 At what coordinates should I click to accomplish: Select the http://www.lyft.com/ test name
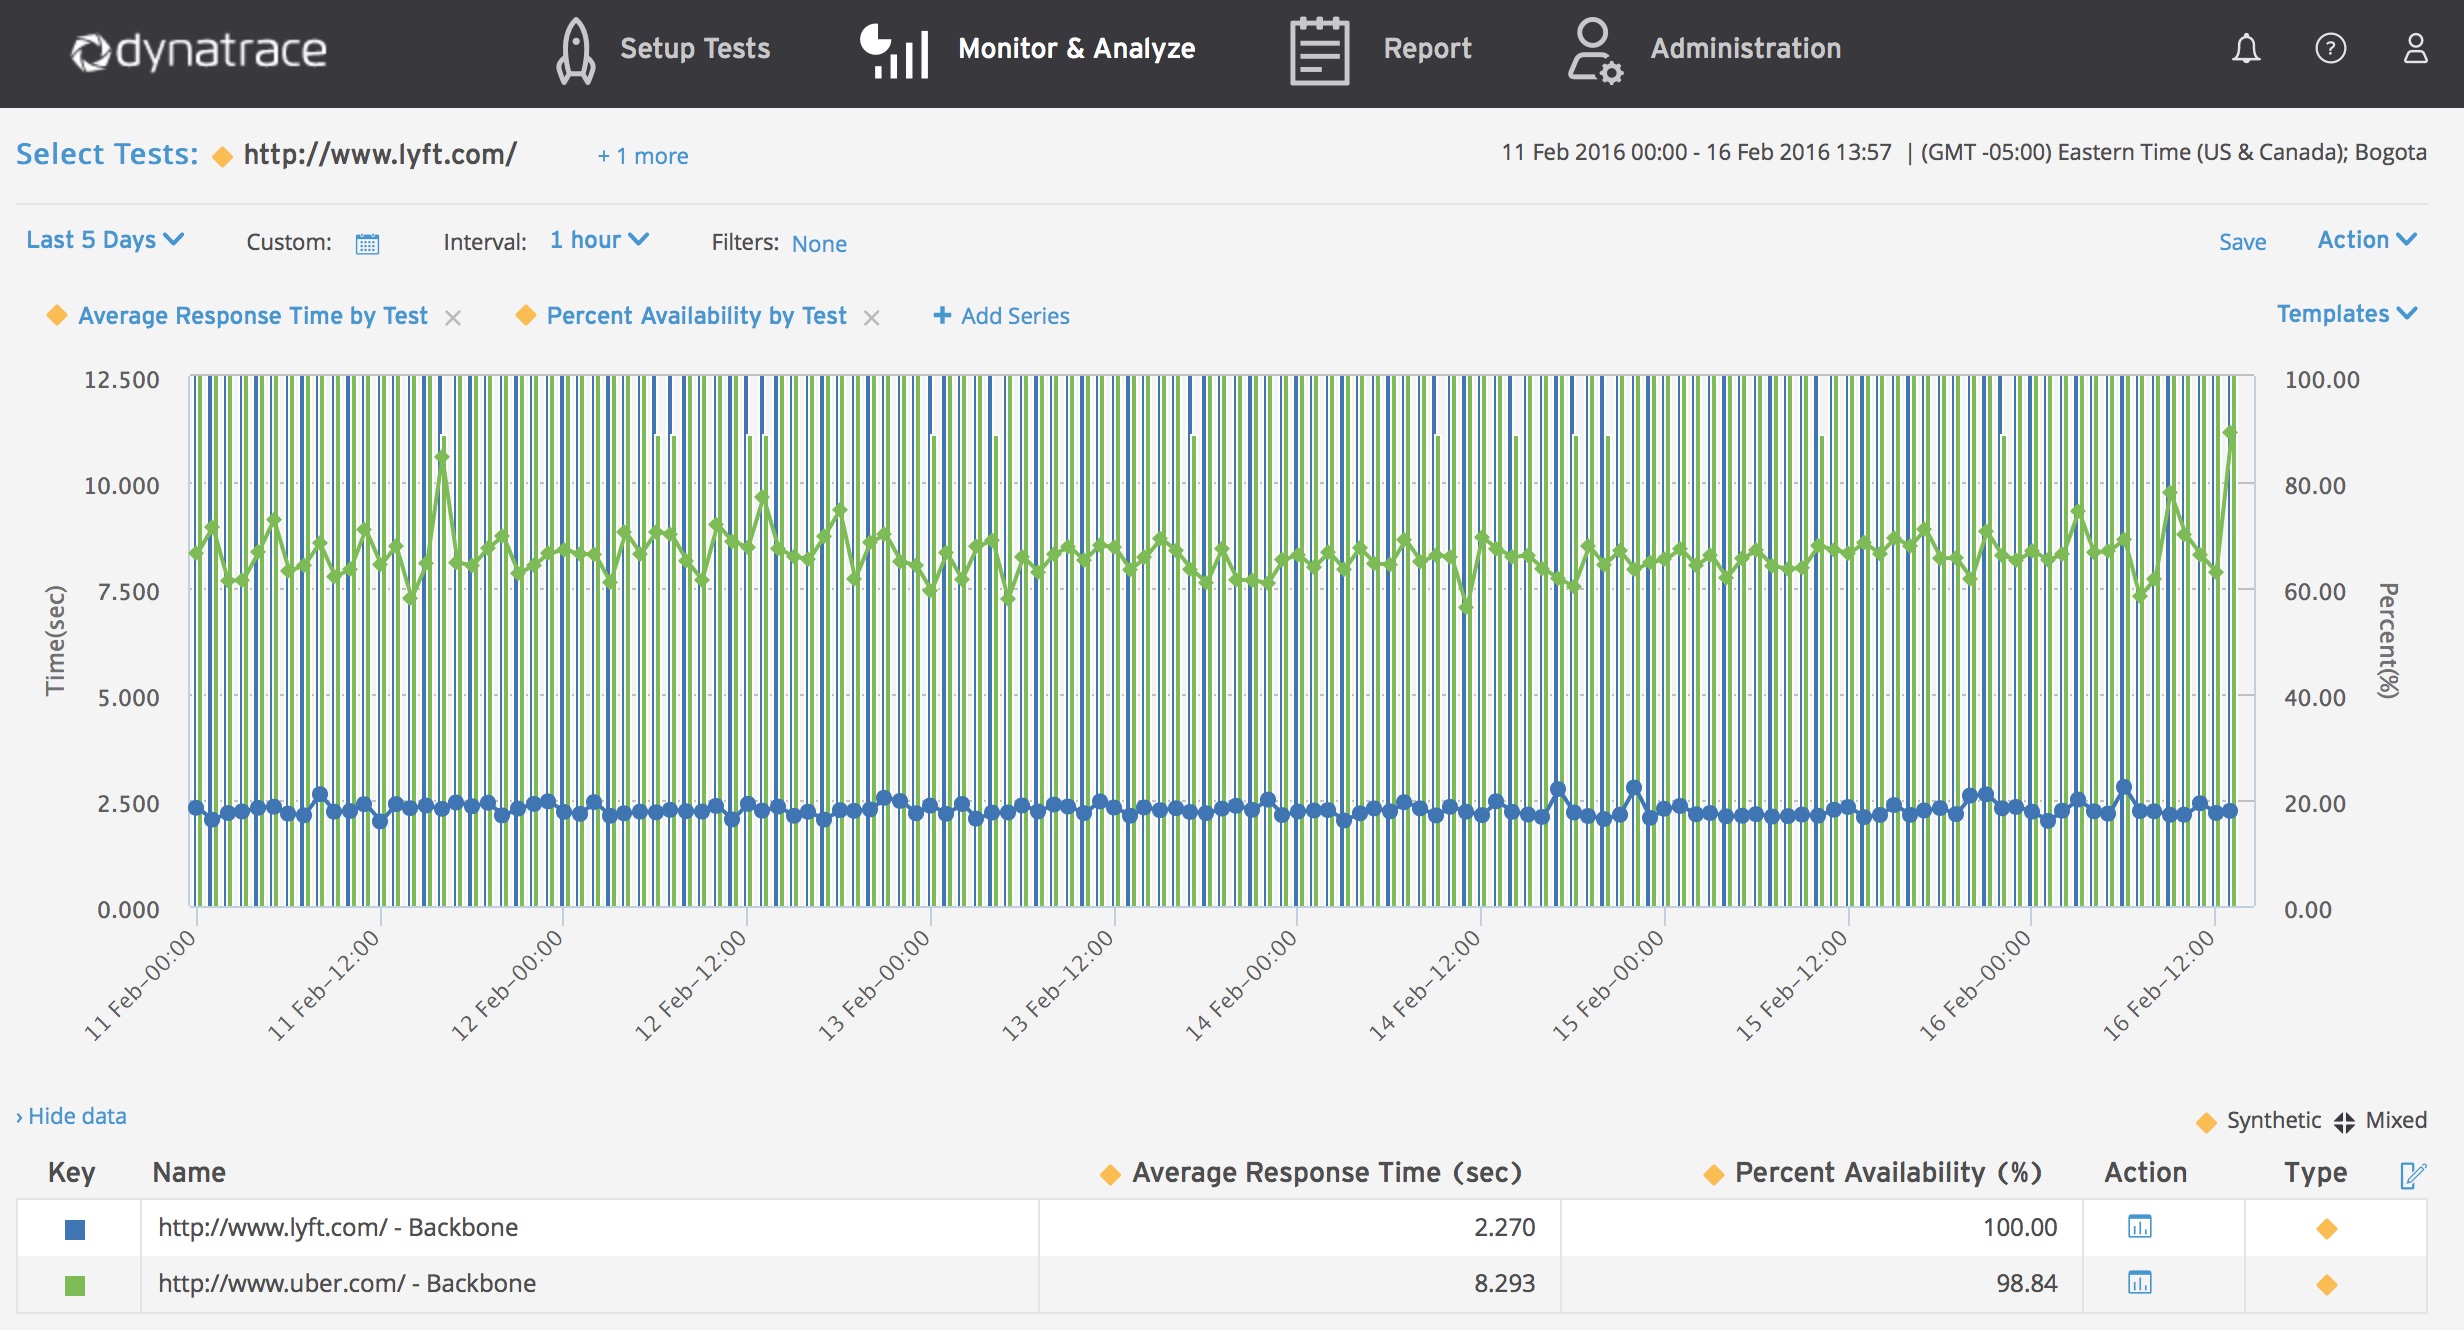pos(380,154)
